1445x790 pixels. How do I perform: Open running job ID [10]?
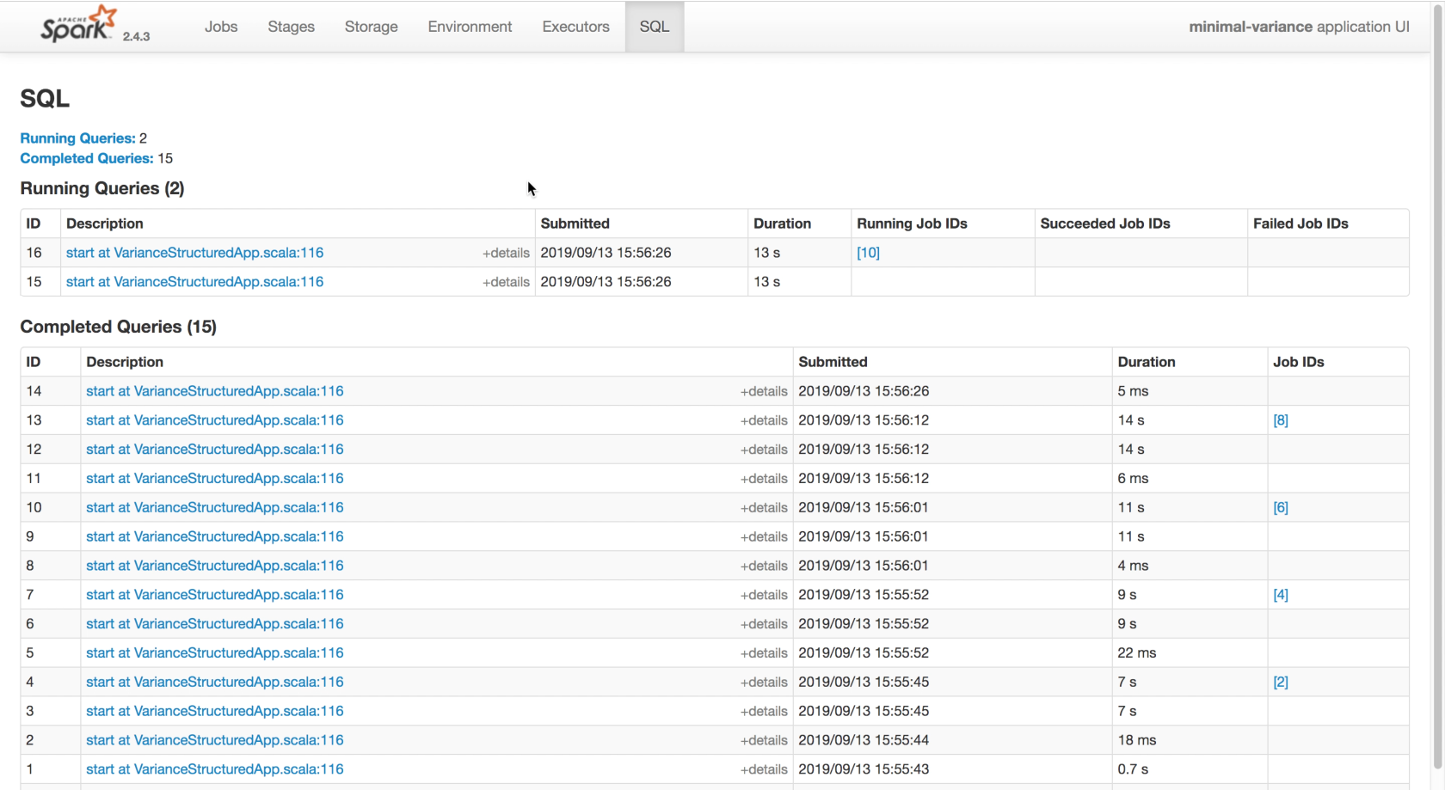[x=868, y=253]
